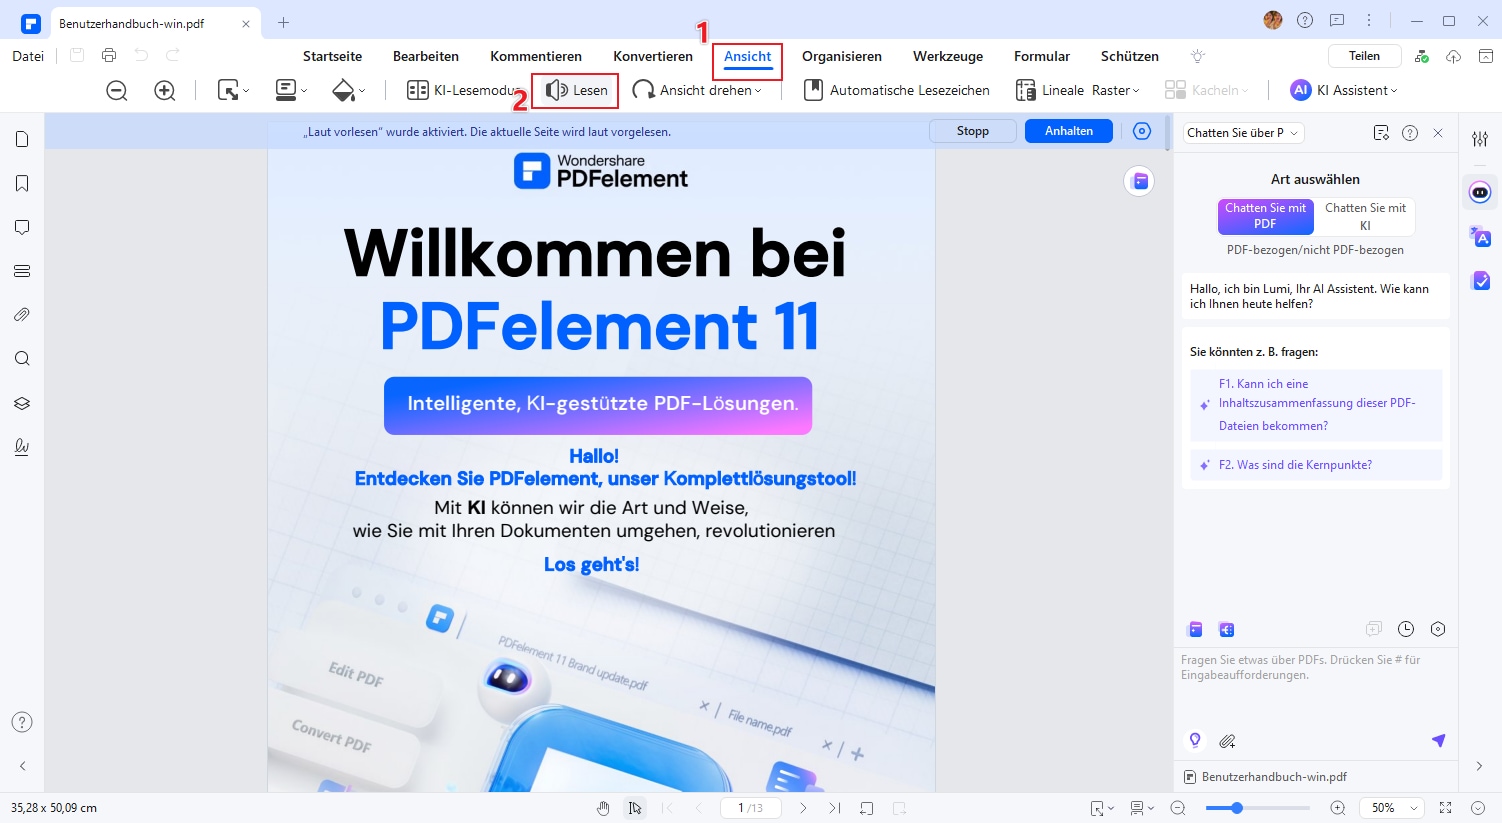Open the Konvertieren tab

(x=653, y=56)
